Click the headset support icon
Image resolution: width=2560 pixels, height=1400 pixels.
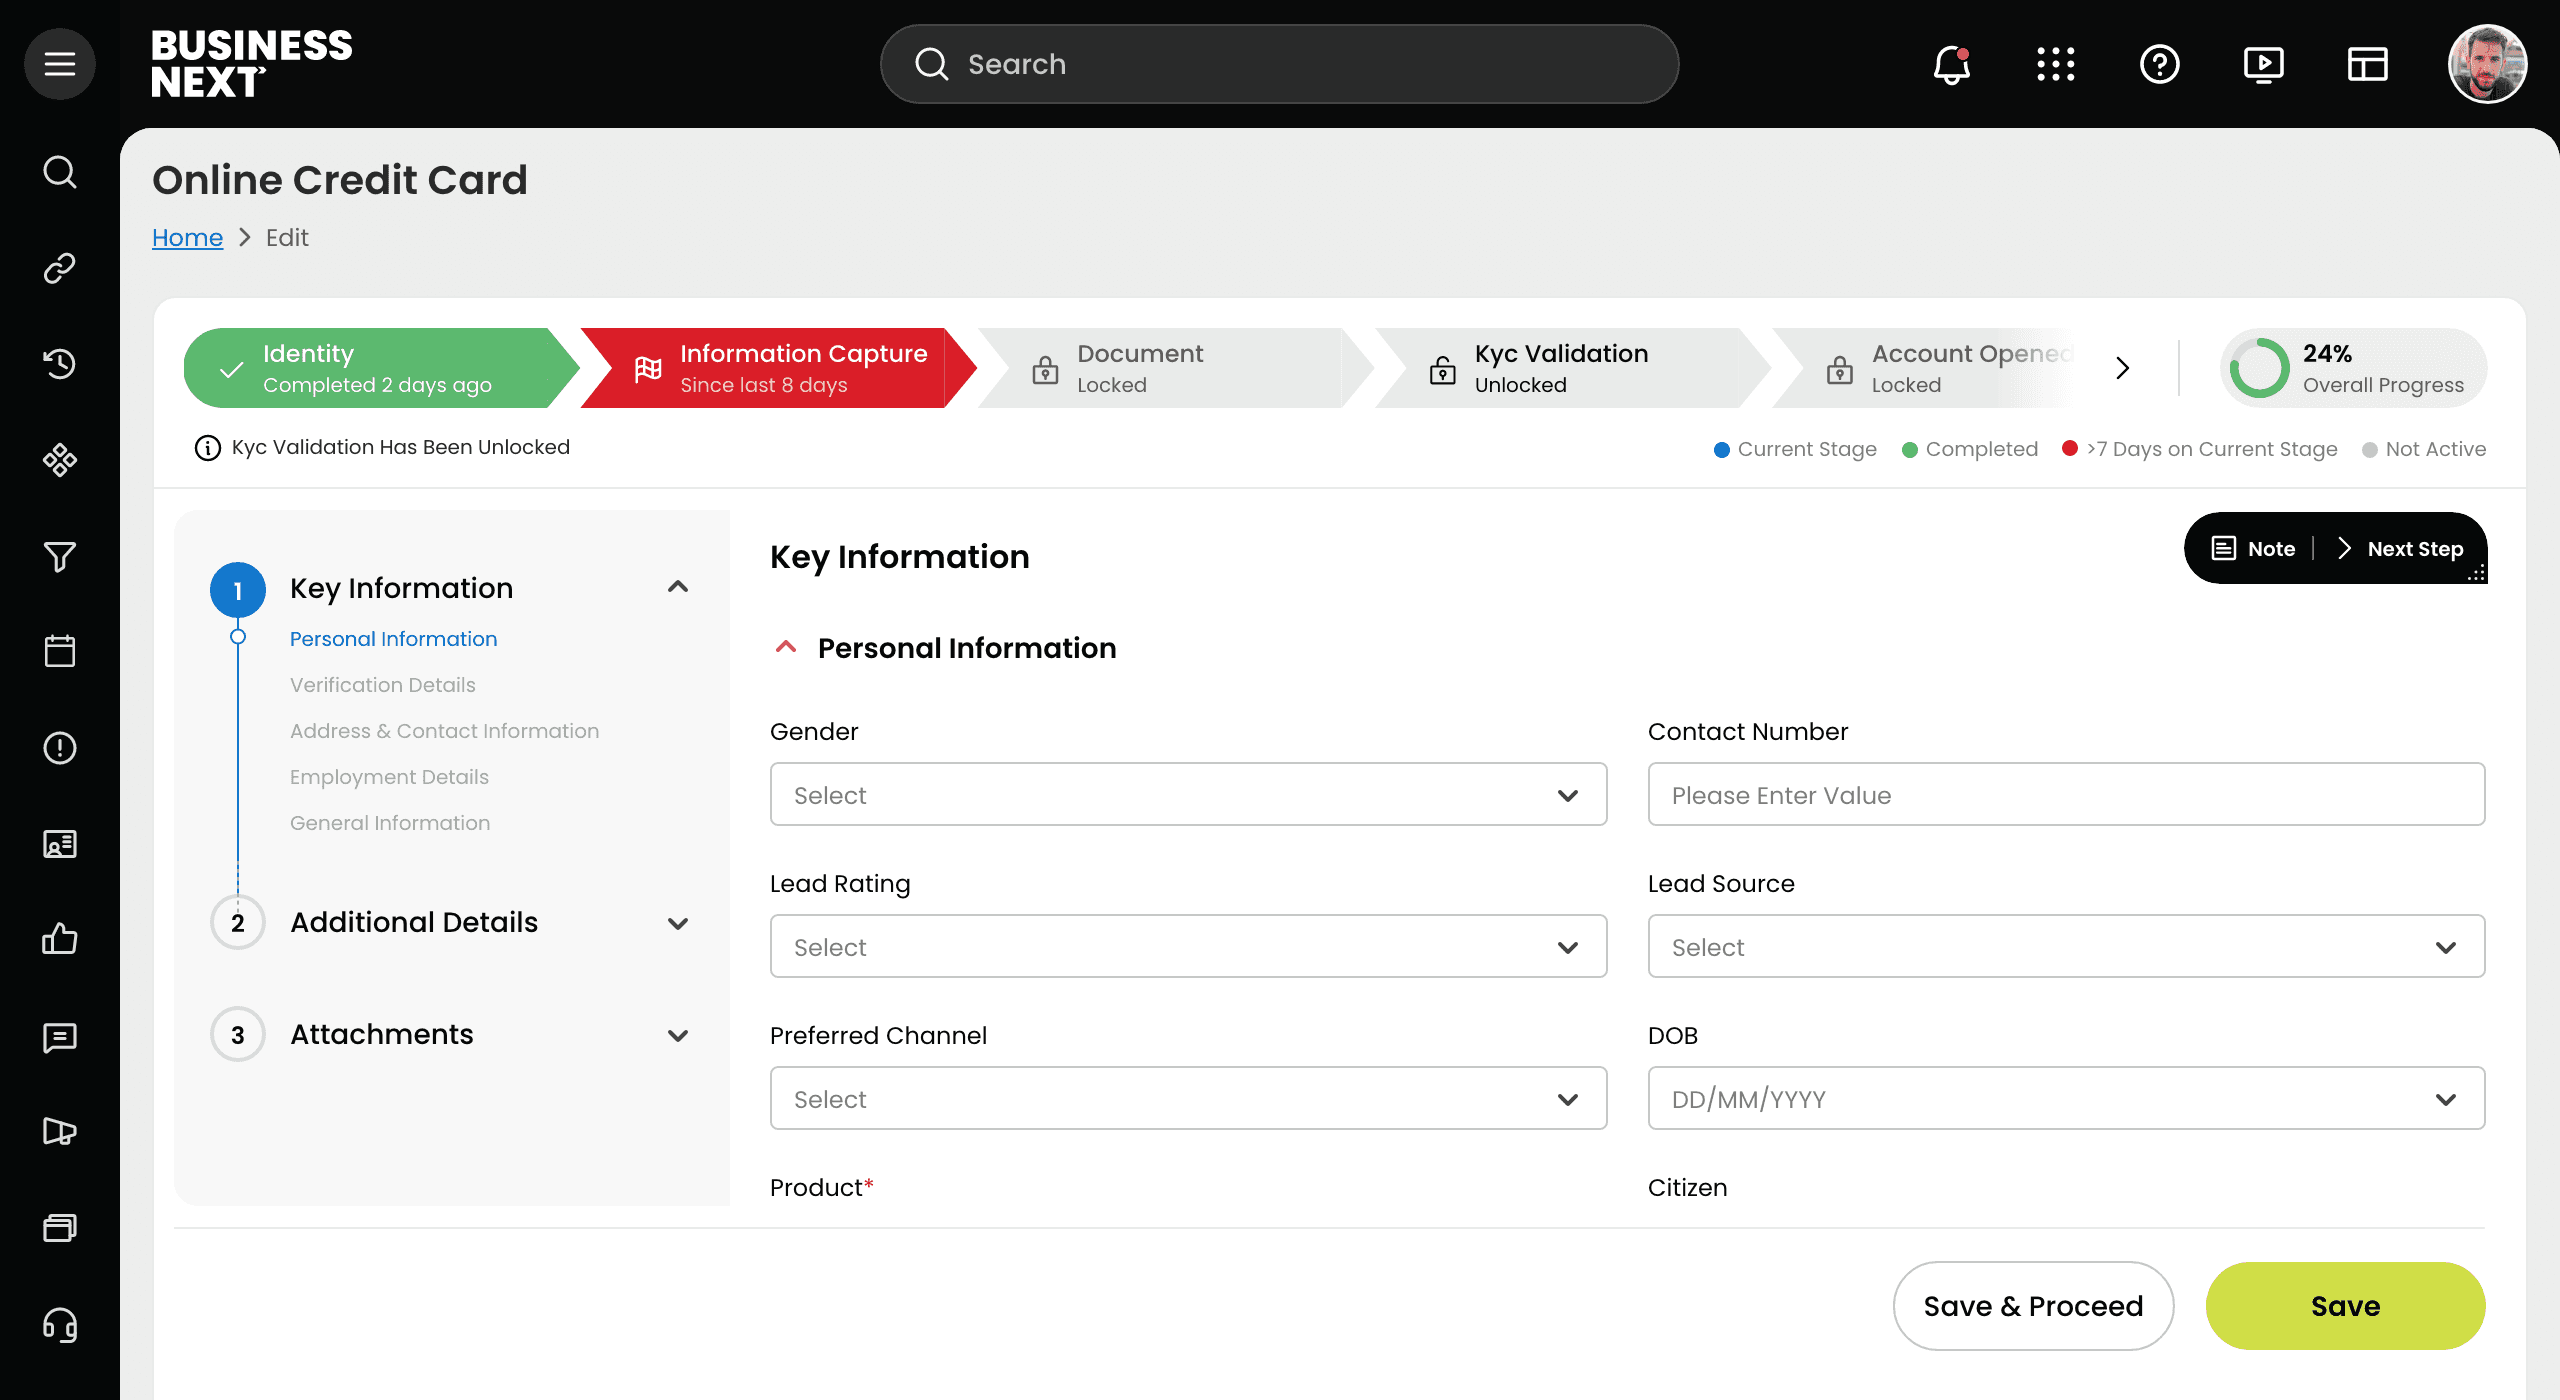coord(60,1325)
